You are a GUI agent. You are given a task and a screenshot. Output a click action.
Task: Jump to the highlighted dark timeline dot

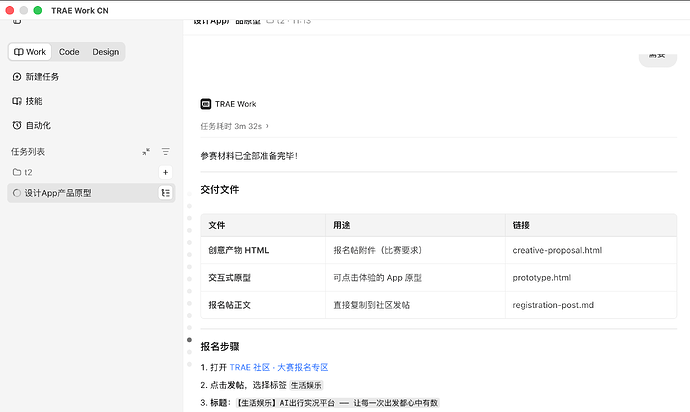(x=189, y=339)
